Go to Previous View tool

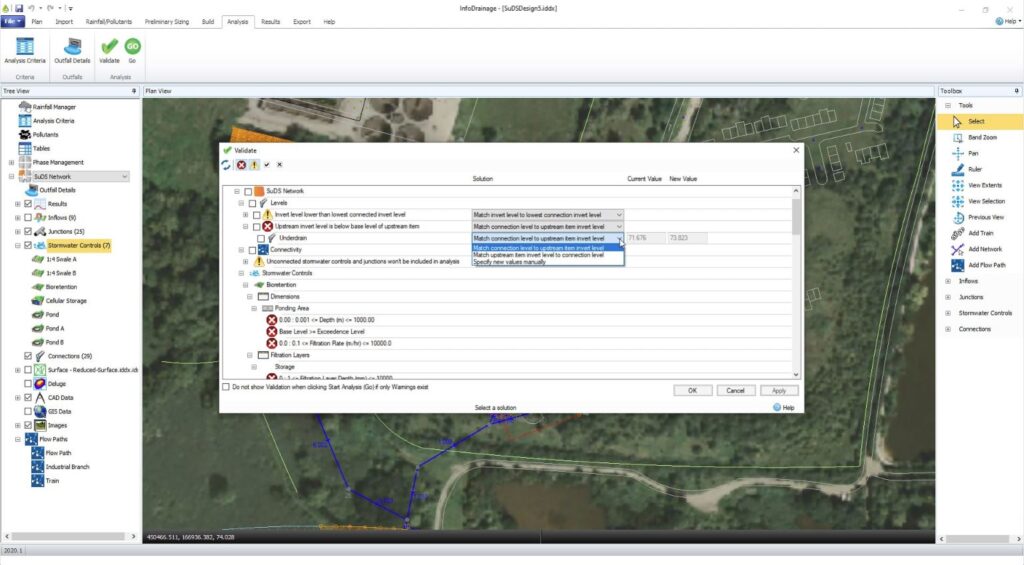(x=985, y=218)
